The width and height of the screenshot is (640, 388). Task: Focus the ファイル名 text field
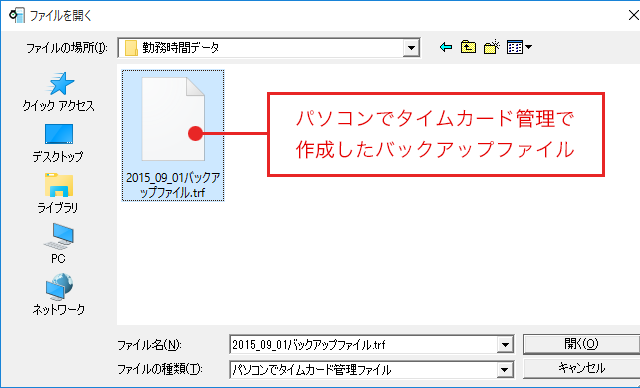click(x=364, y=345)
